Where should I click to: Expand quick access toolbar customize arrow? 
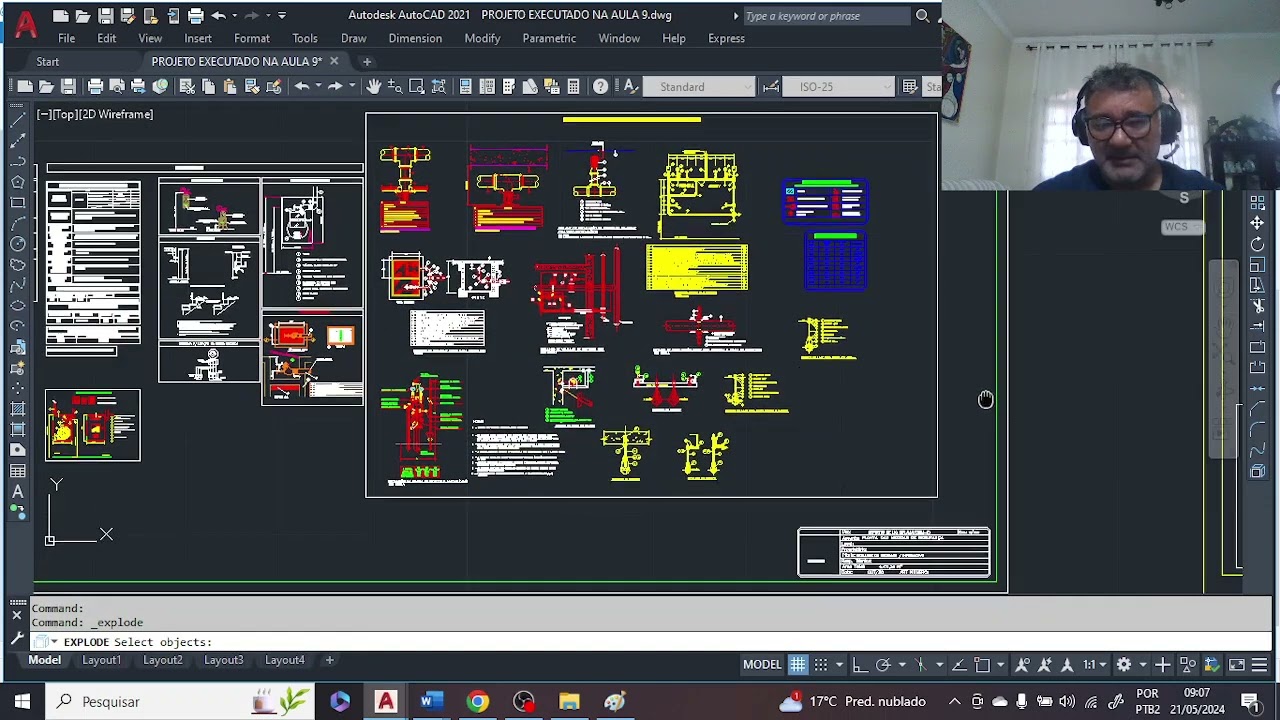click(282, 16)
